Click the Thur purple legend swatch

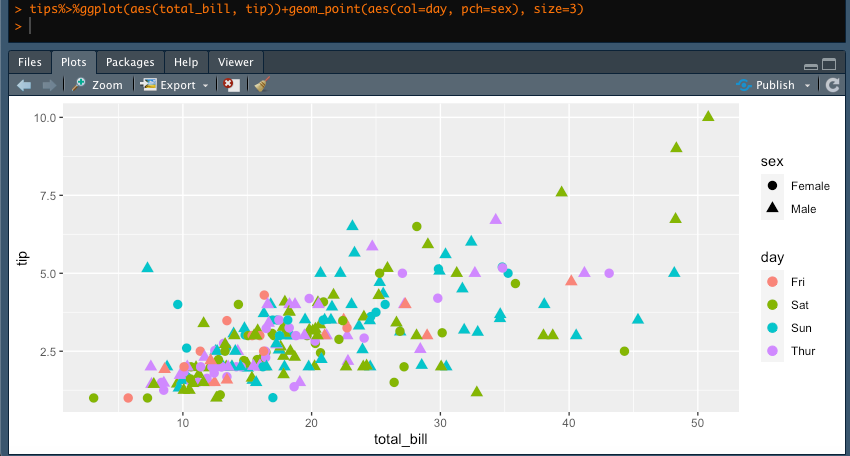click(x=772, y=351)
